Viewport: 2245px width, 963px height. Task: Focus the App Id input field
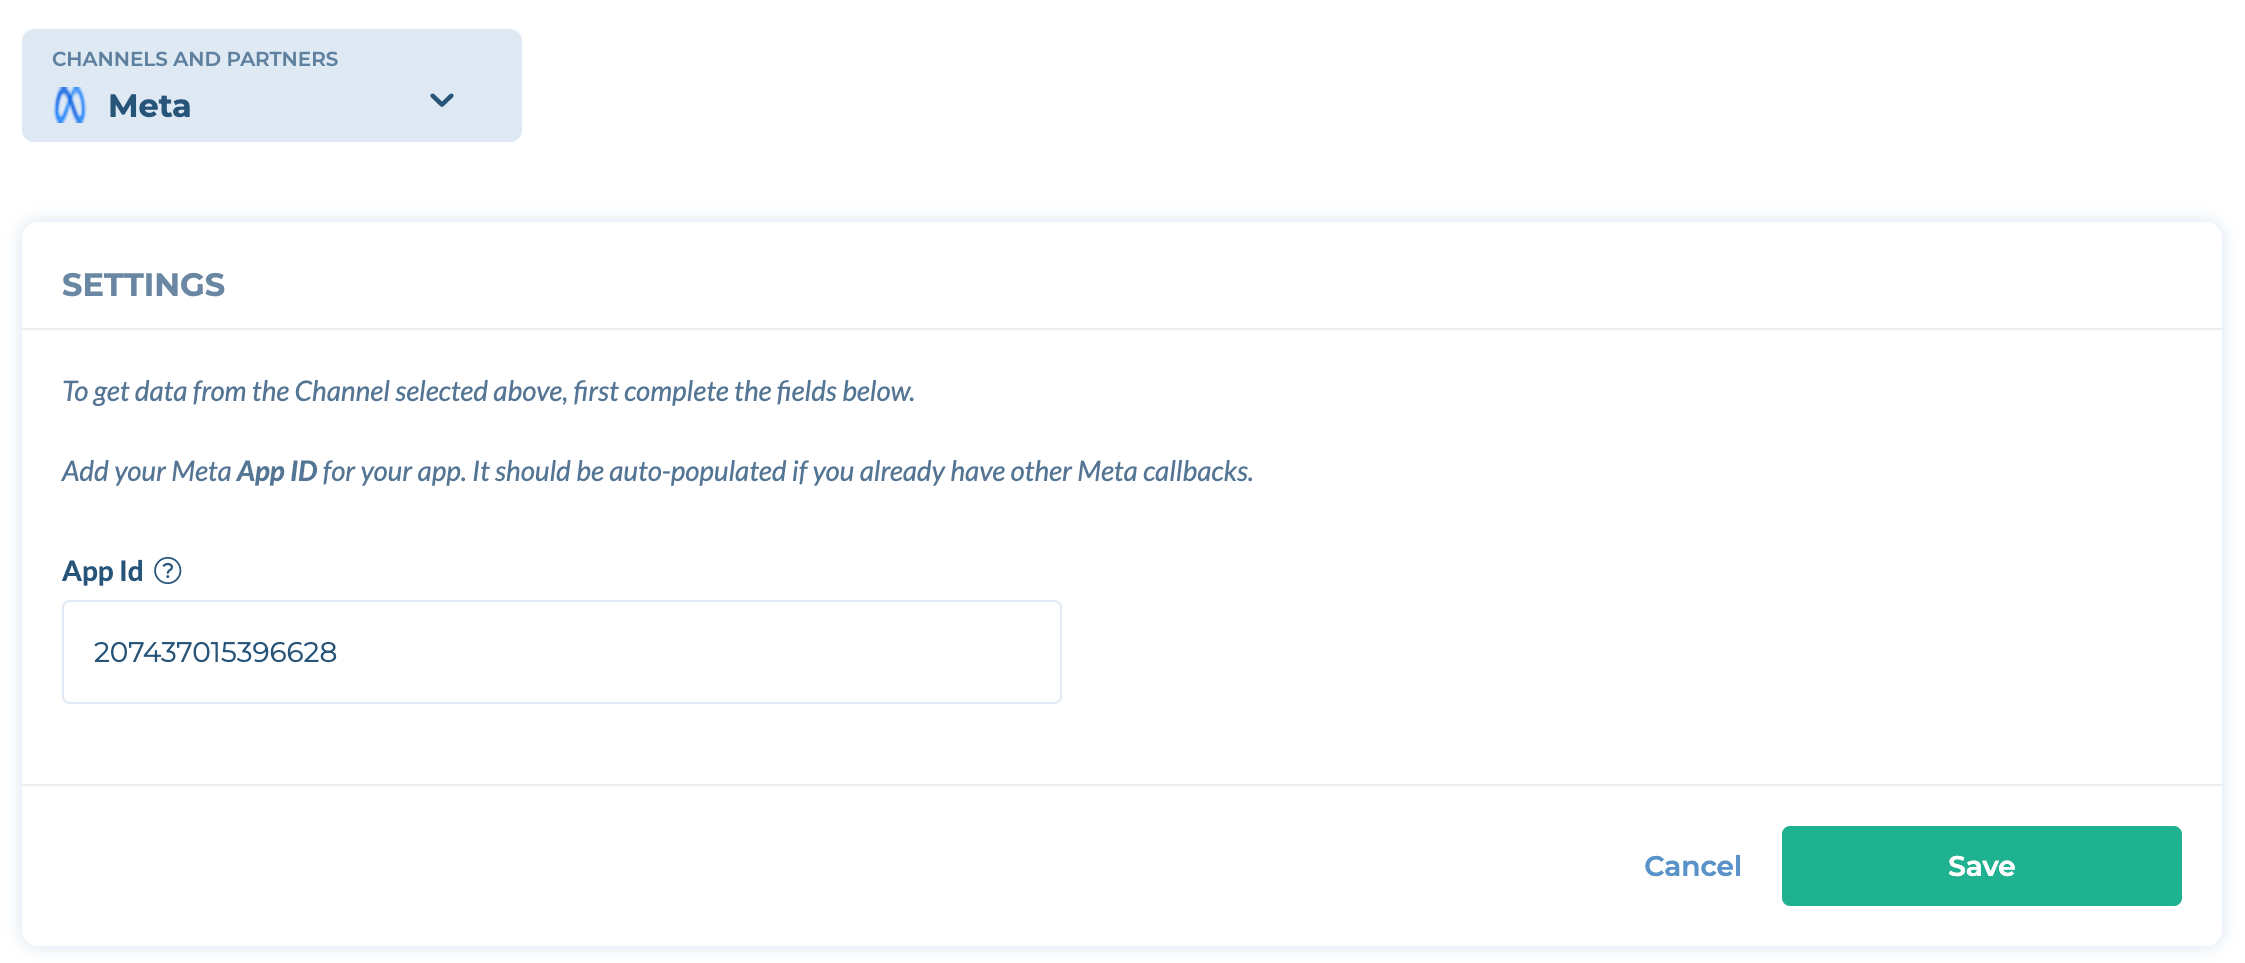click(562, 652)
